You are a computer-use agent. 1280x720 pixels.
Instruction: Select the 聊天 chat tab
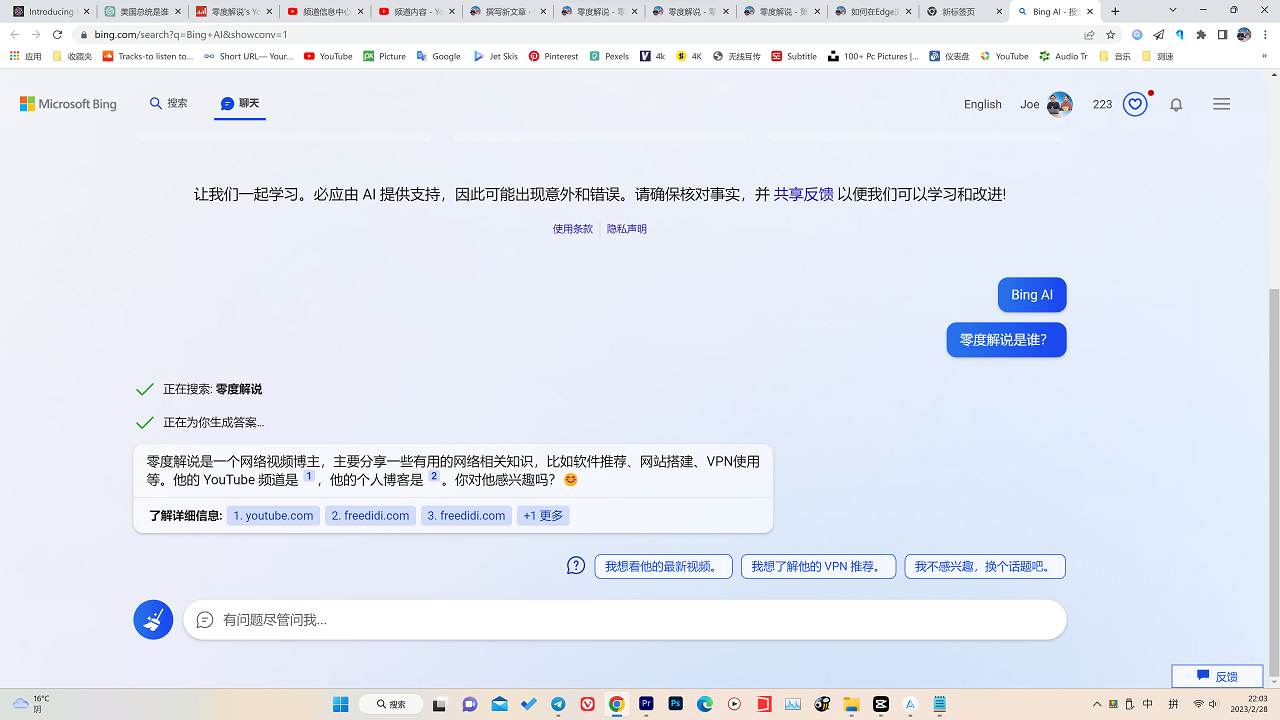240,103
